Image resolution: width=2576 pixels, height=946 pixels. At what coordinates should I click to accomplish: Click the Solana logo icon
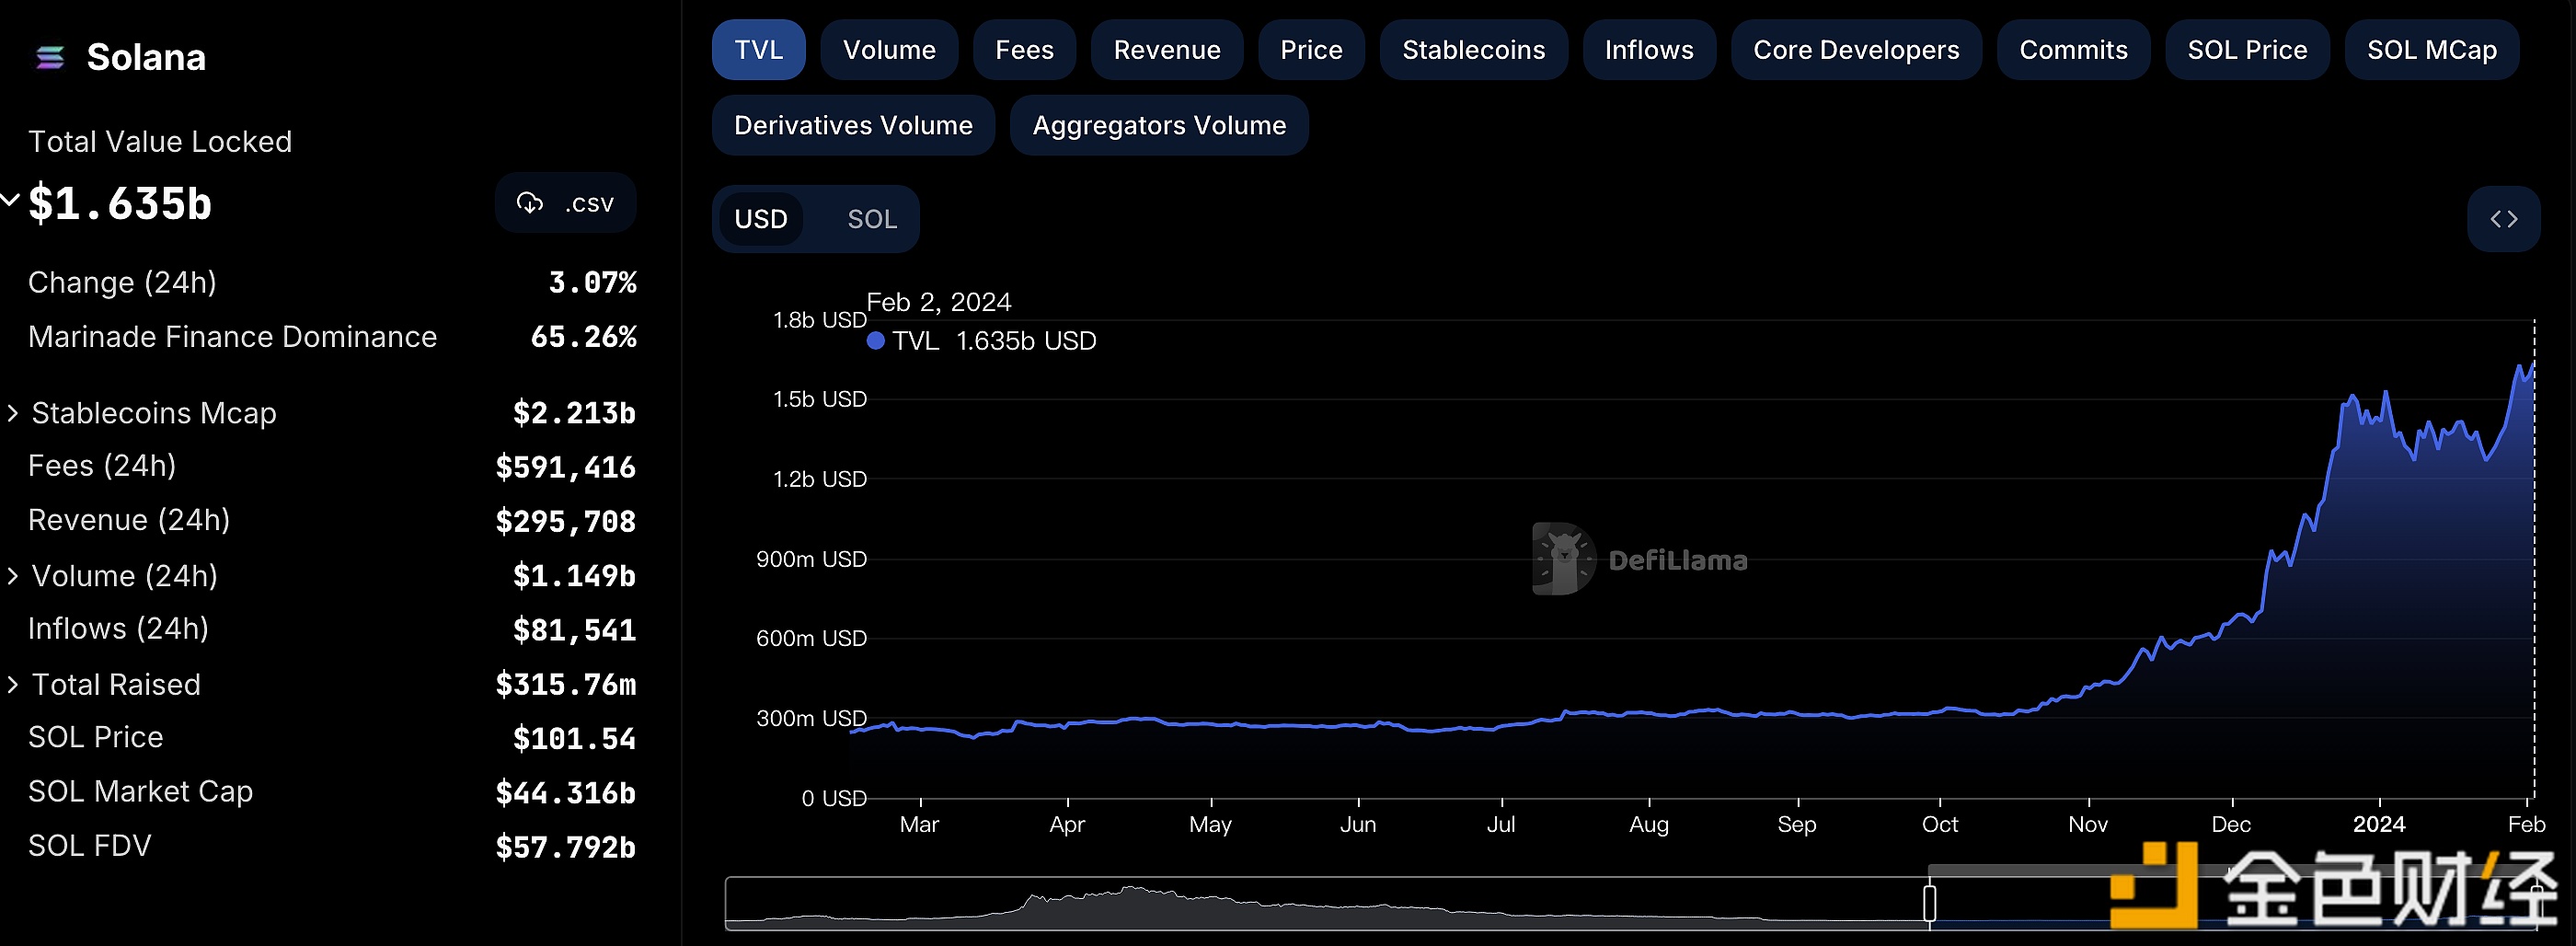click(50, 58)
